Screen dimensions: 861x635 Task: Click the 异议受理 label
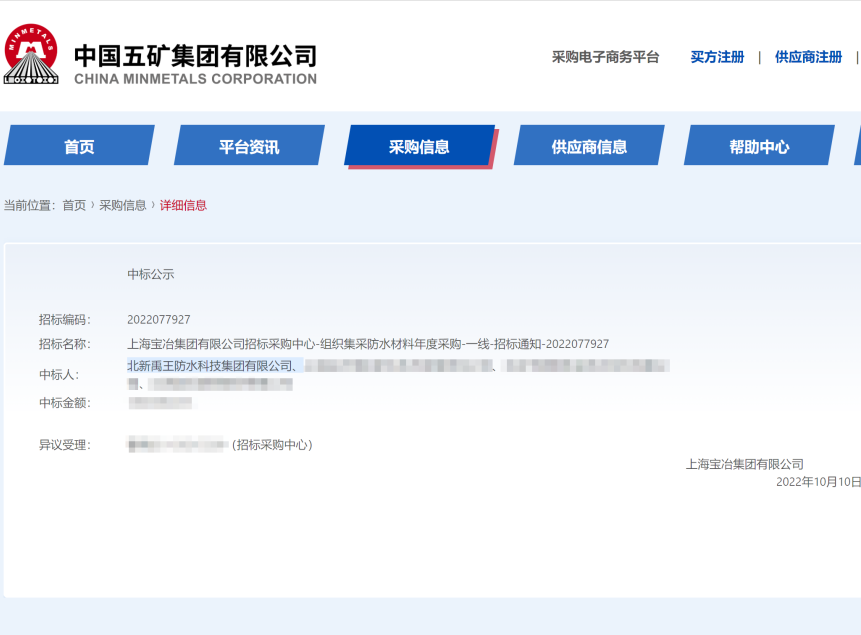tap(65, 445)
